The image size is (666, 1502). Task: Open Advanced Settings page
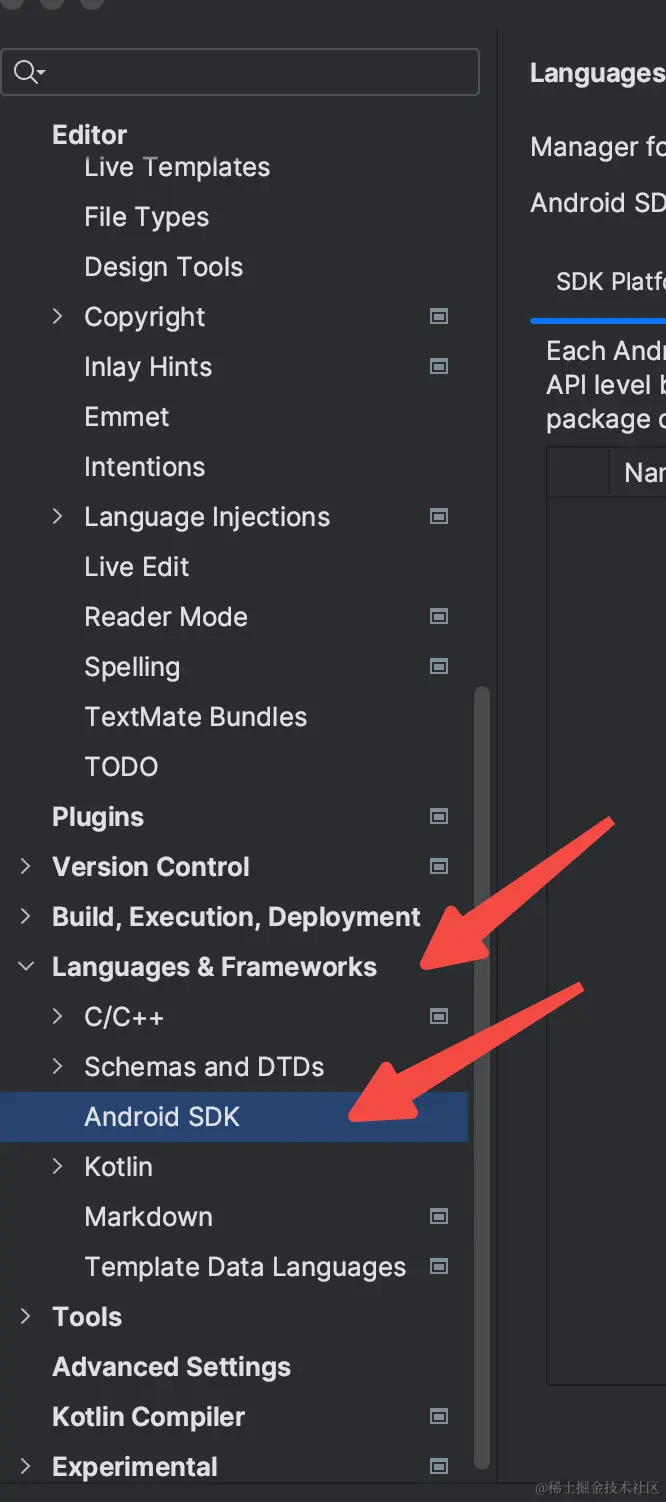tap(171, 1367)
